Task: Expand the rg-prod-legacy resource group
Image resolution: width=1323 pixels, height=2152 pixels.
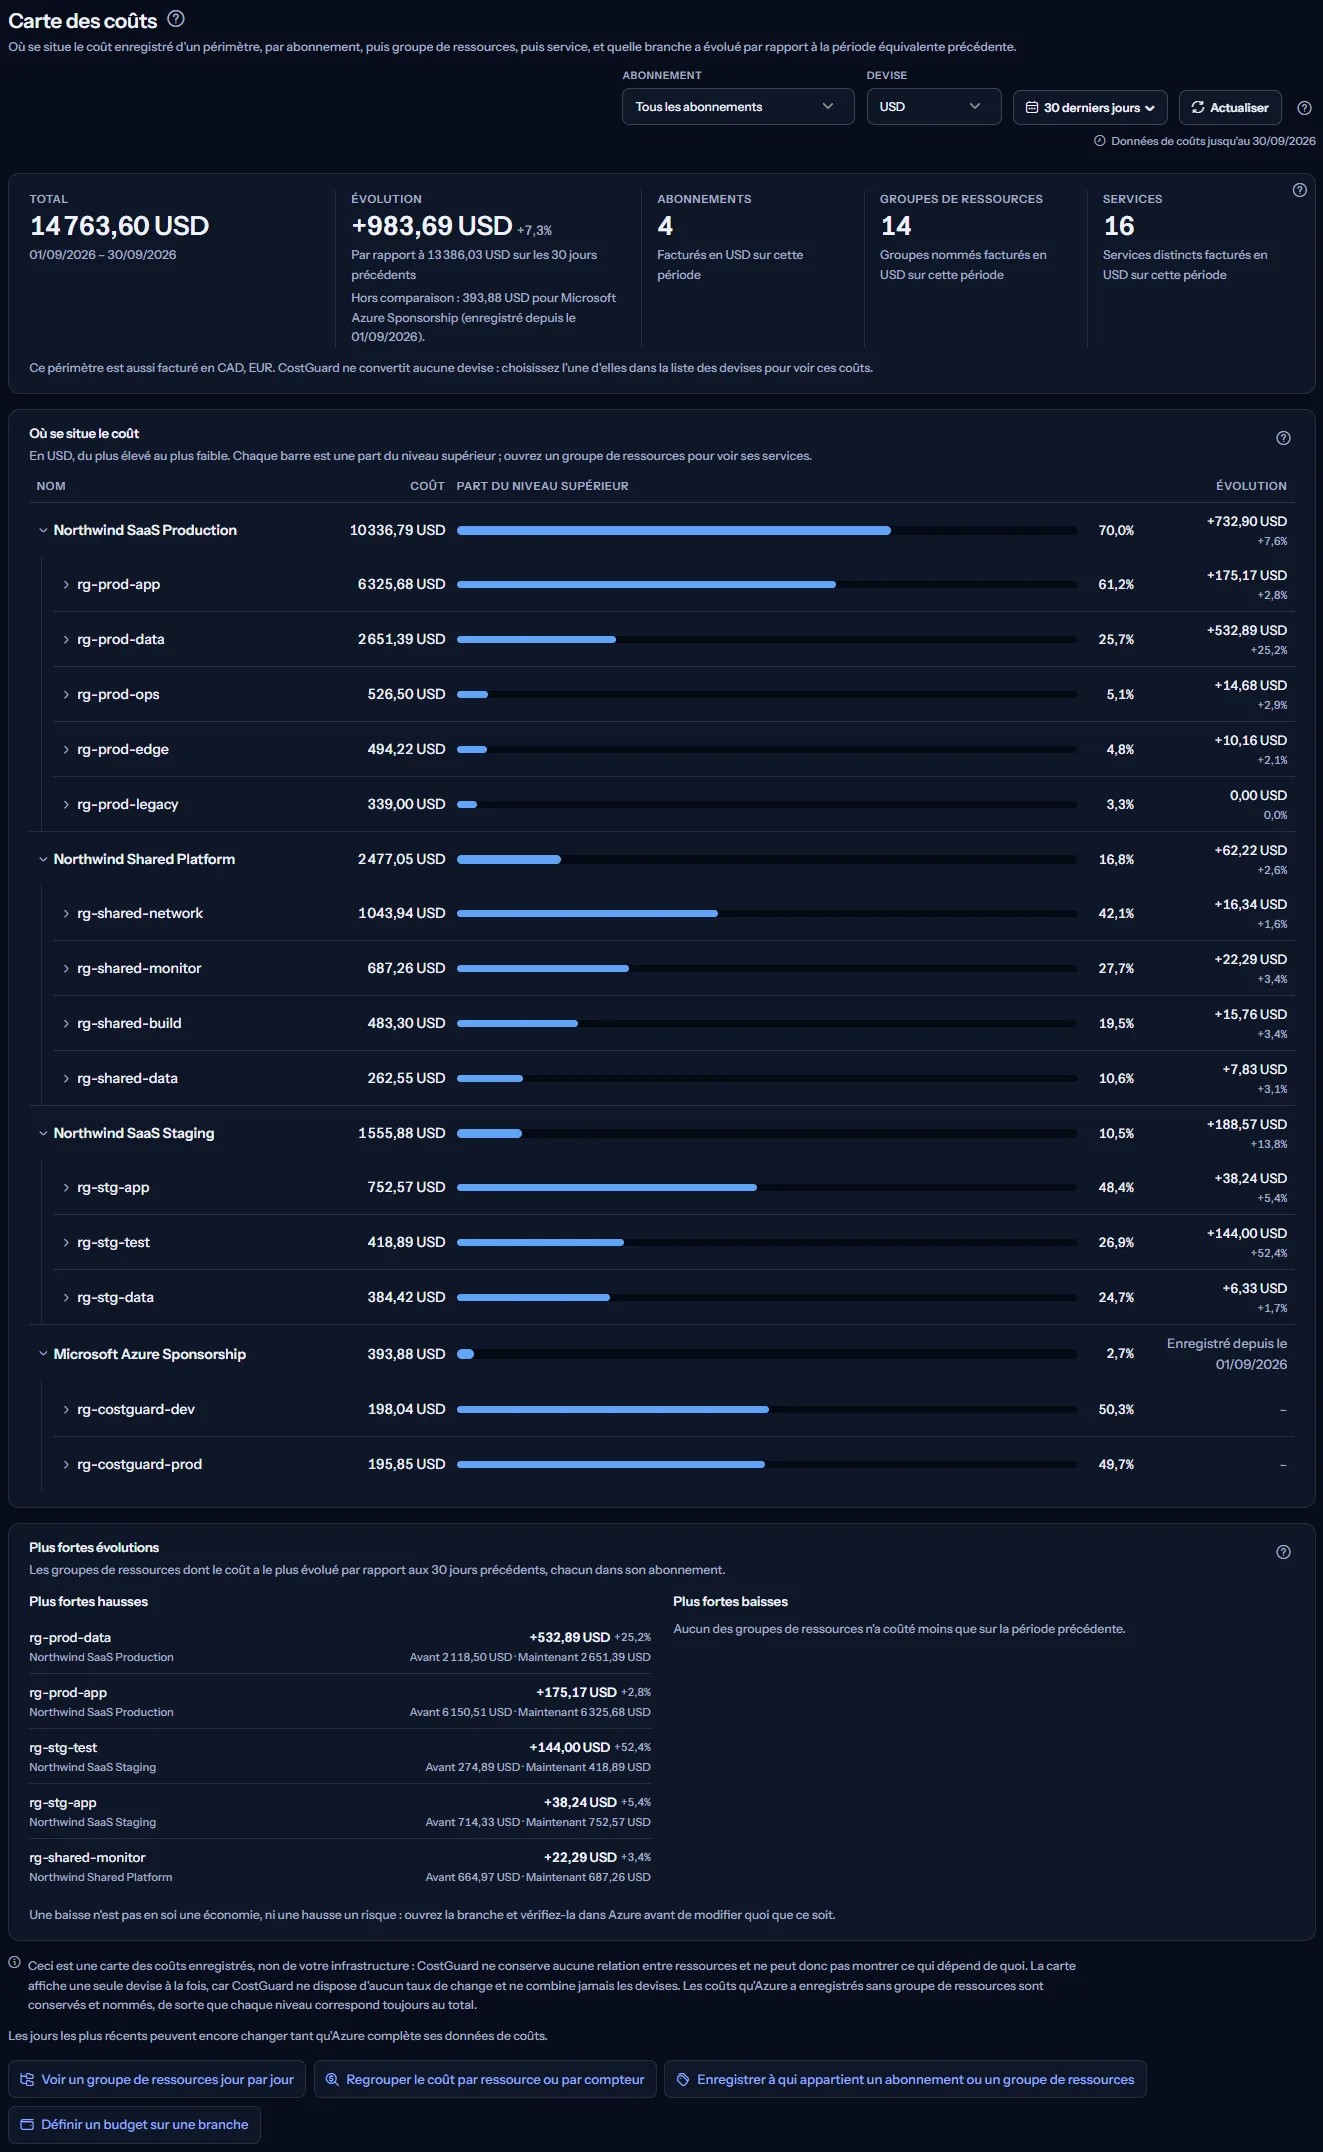Action: pyautogui.click(x=66, y=805)
